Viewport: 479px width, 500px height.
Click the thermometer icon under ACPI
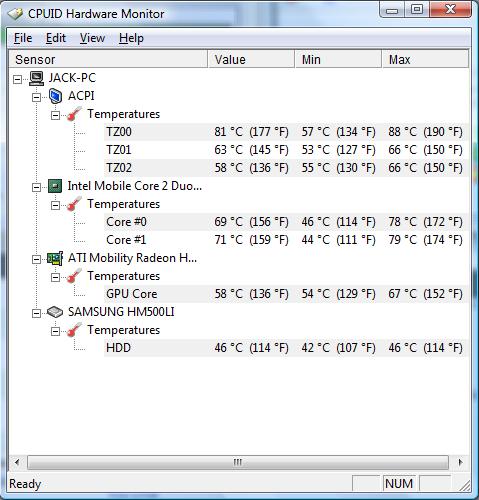coord(74,114)
